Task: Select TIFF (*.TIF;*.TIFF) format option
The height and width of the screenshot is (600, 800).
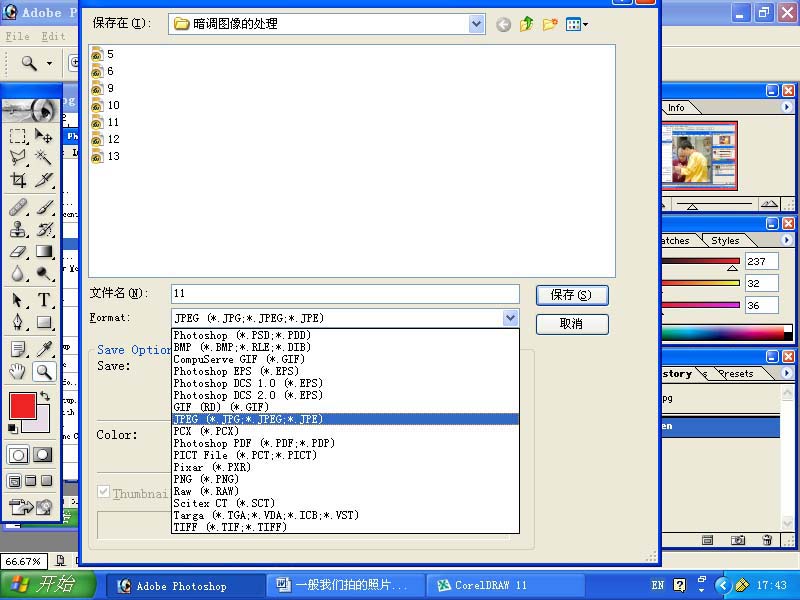Action: [230, 527]
